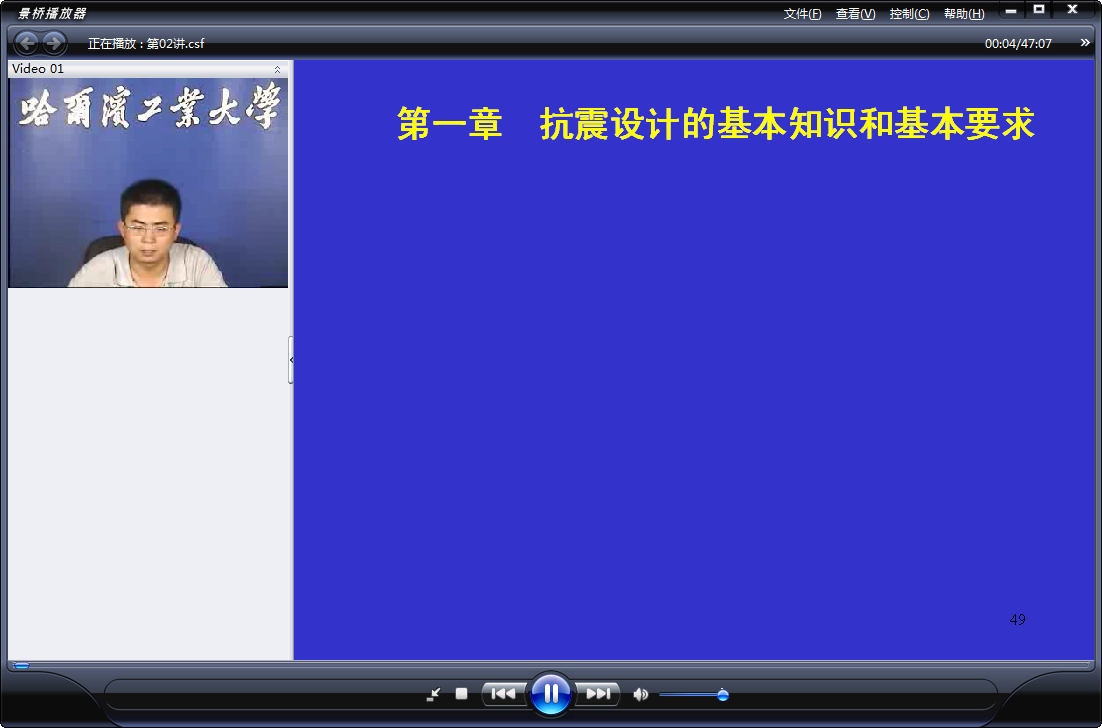Stop playback with the square button
Screen dimensions: 1102x728
[x=461, y=694]
